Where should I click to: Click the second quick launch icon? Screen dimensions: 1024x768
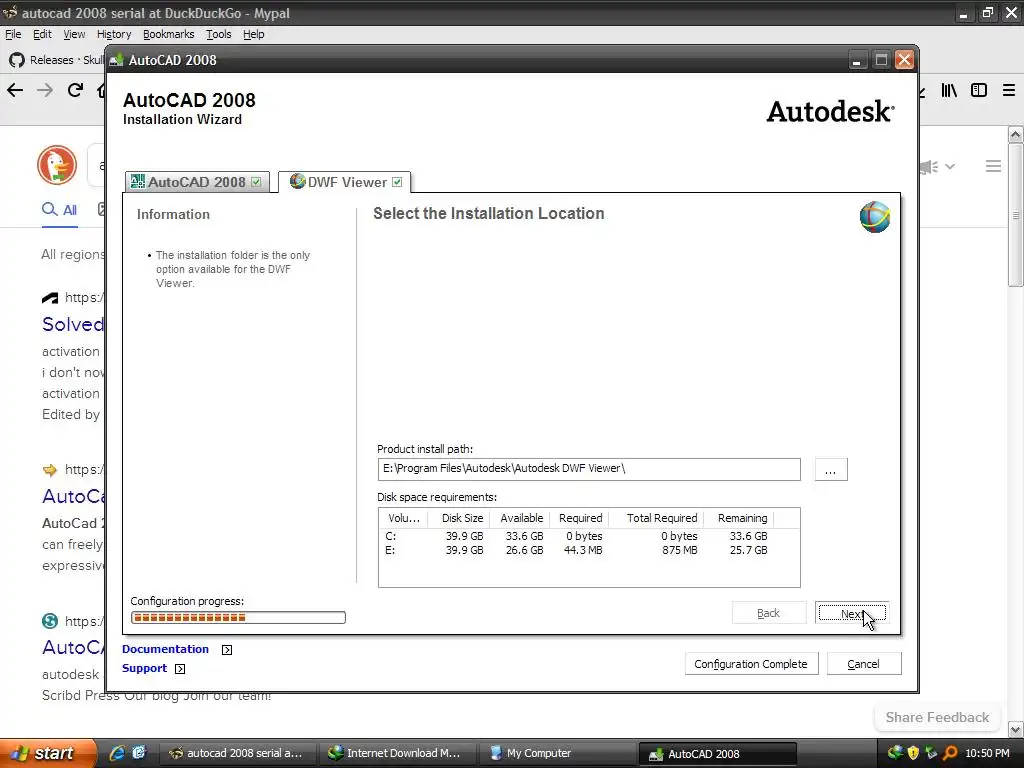coord(139,753)
